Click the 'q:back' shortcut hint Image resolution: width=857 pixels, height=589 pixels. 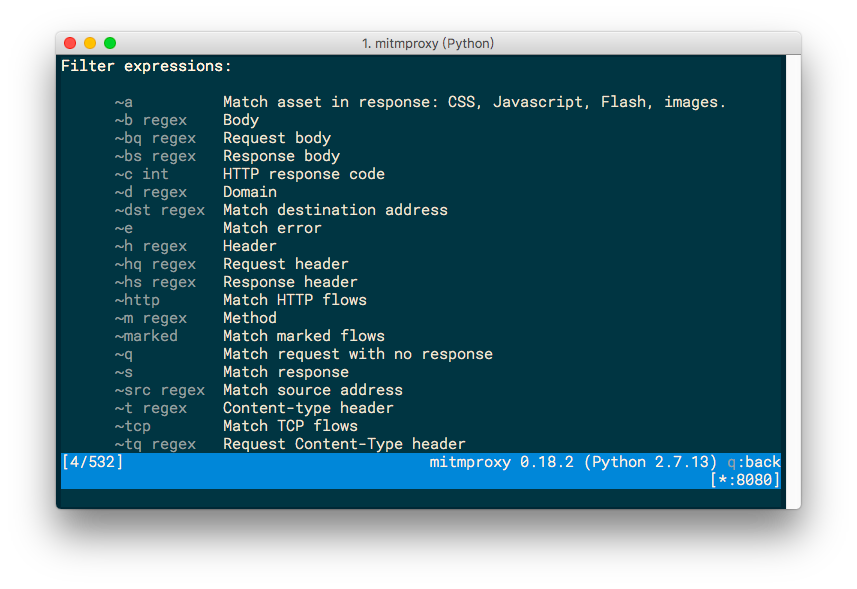(754, 462)
